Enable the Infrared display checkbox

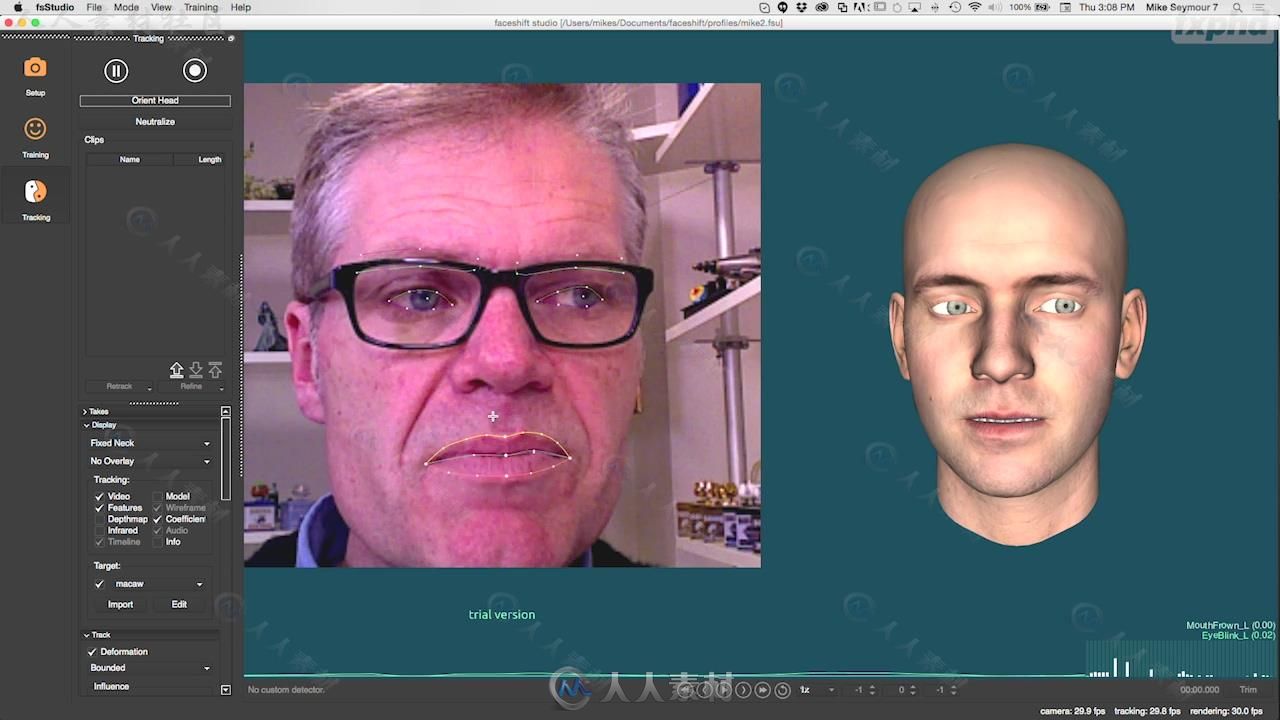pyautogui.click(x=99, y=530)
